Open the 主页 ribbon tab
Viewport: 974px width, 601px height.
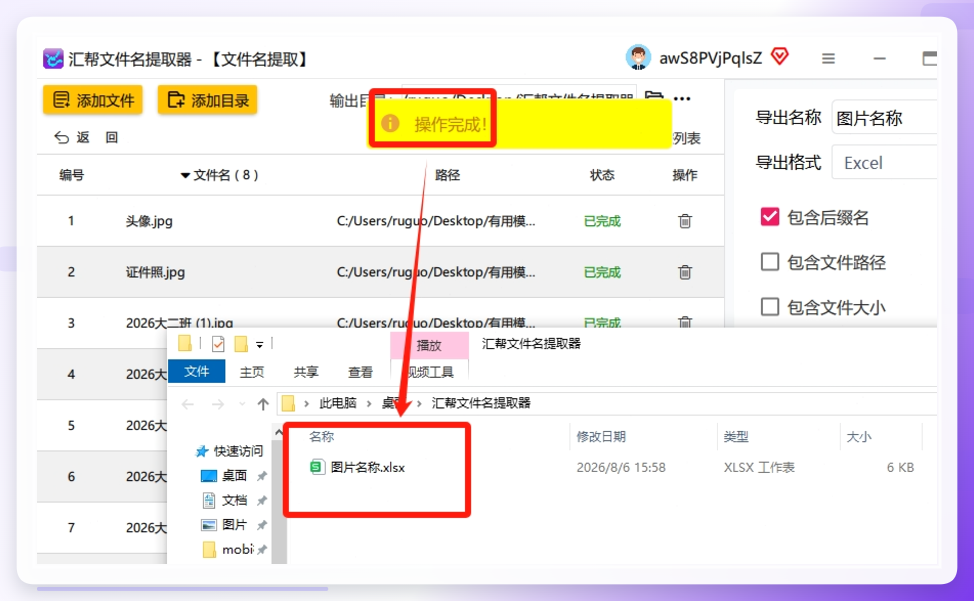click(252, 372)
